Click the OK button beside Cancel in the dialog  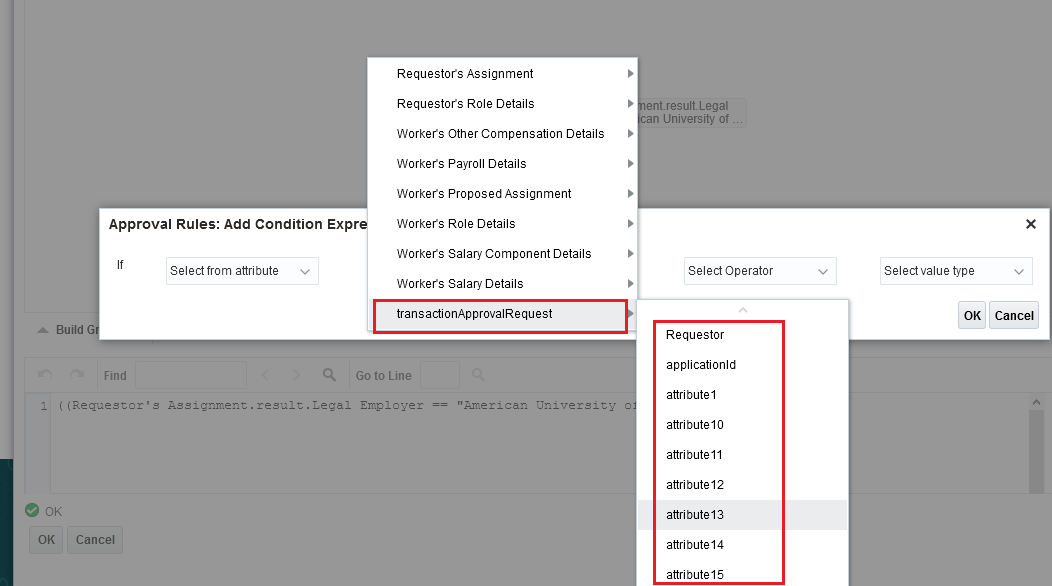971,315
